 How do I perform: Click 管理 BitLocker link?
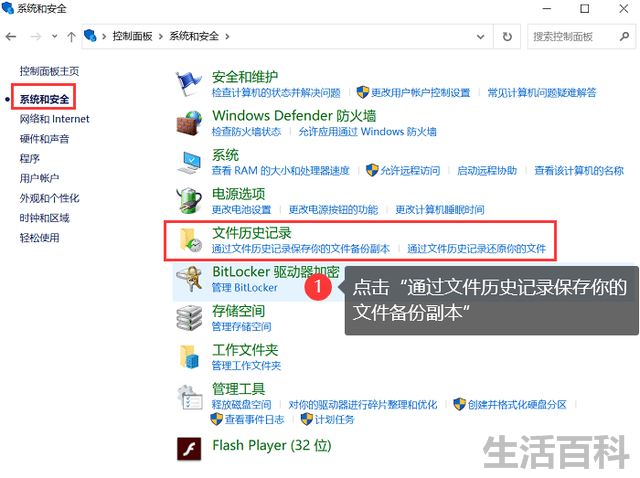point(244,288)
